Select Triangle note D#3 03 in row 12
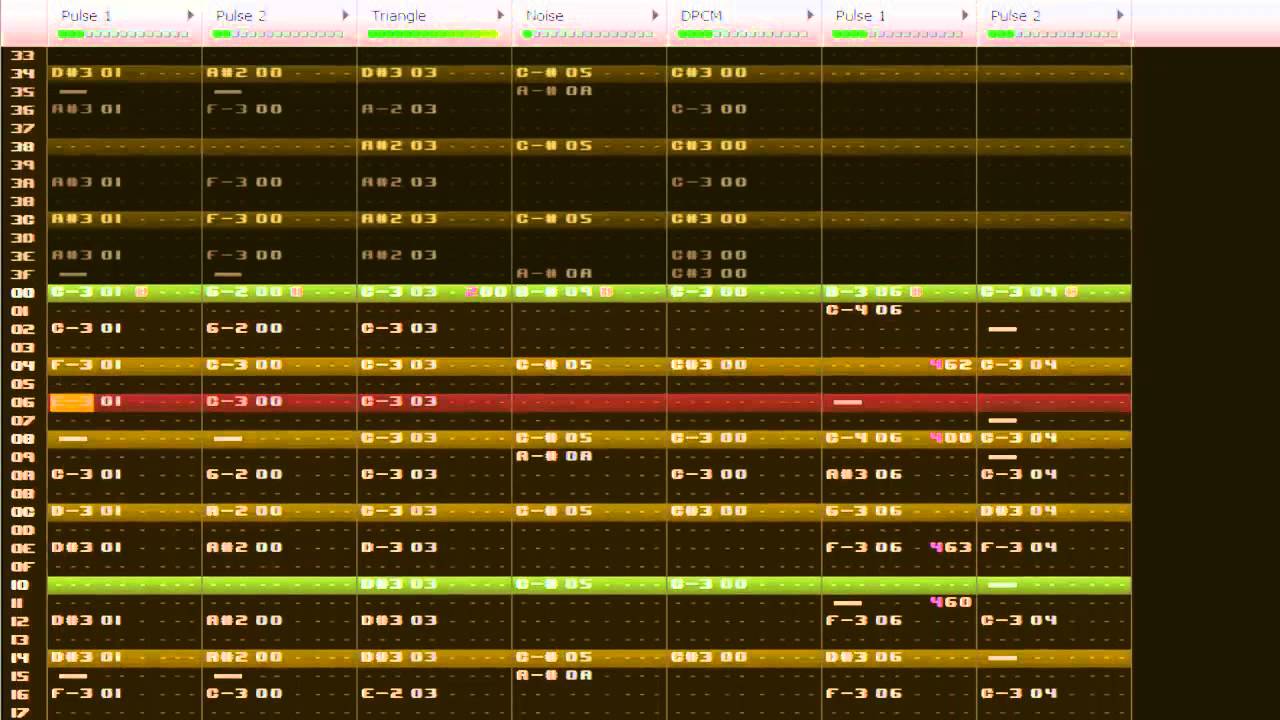 [x=399, y=620]
